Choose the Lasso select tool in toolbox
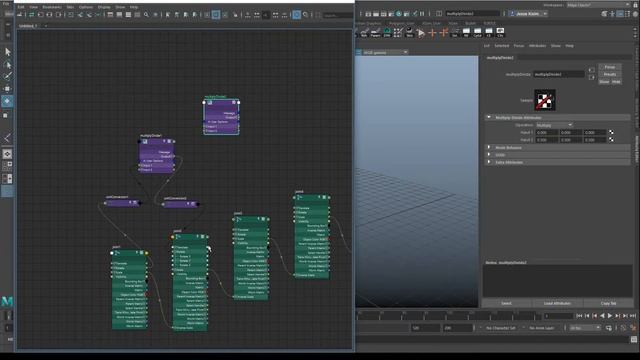This screenshot has height=360, width=640. (x=7, y=64)
